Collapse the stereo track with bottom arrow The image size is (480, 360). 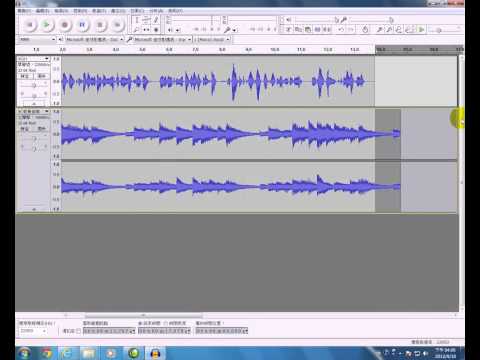(x=33, y=209)
